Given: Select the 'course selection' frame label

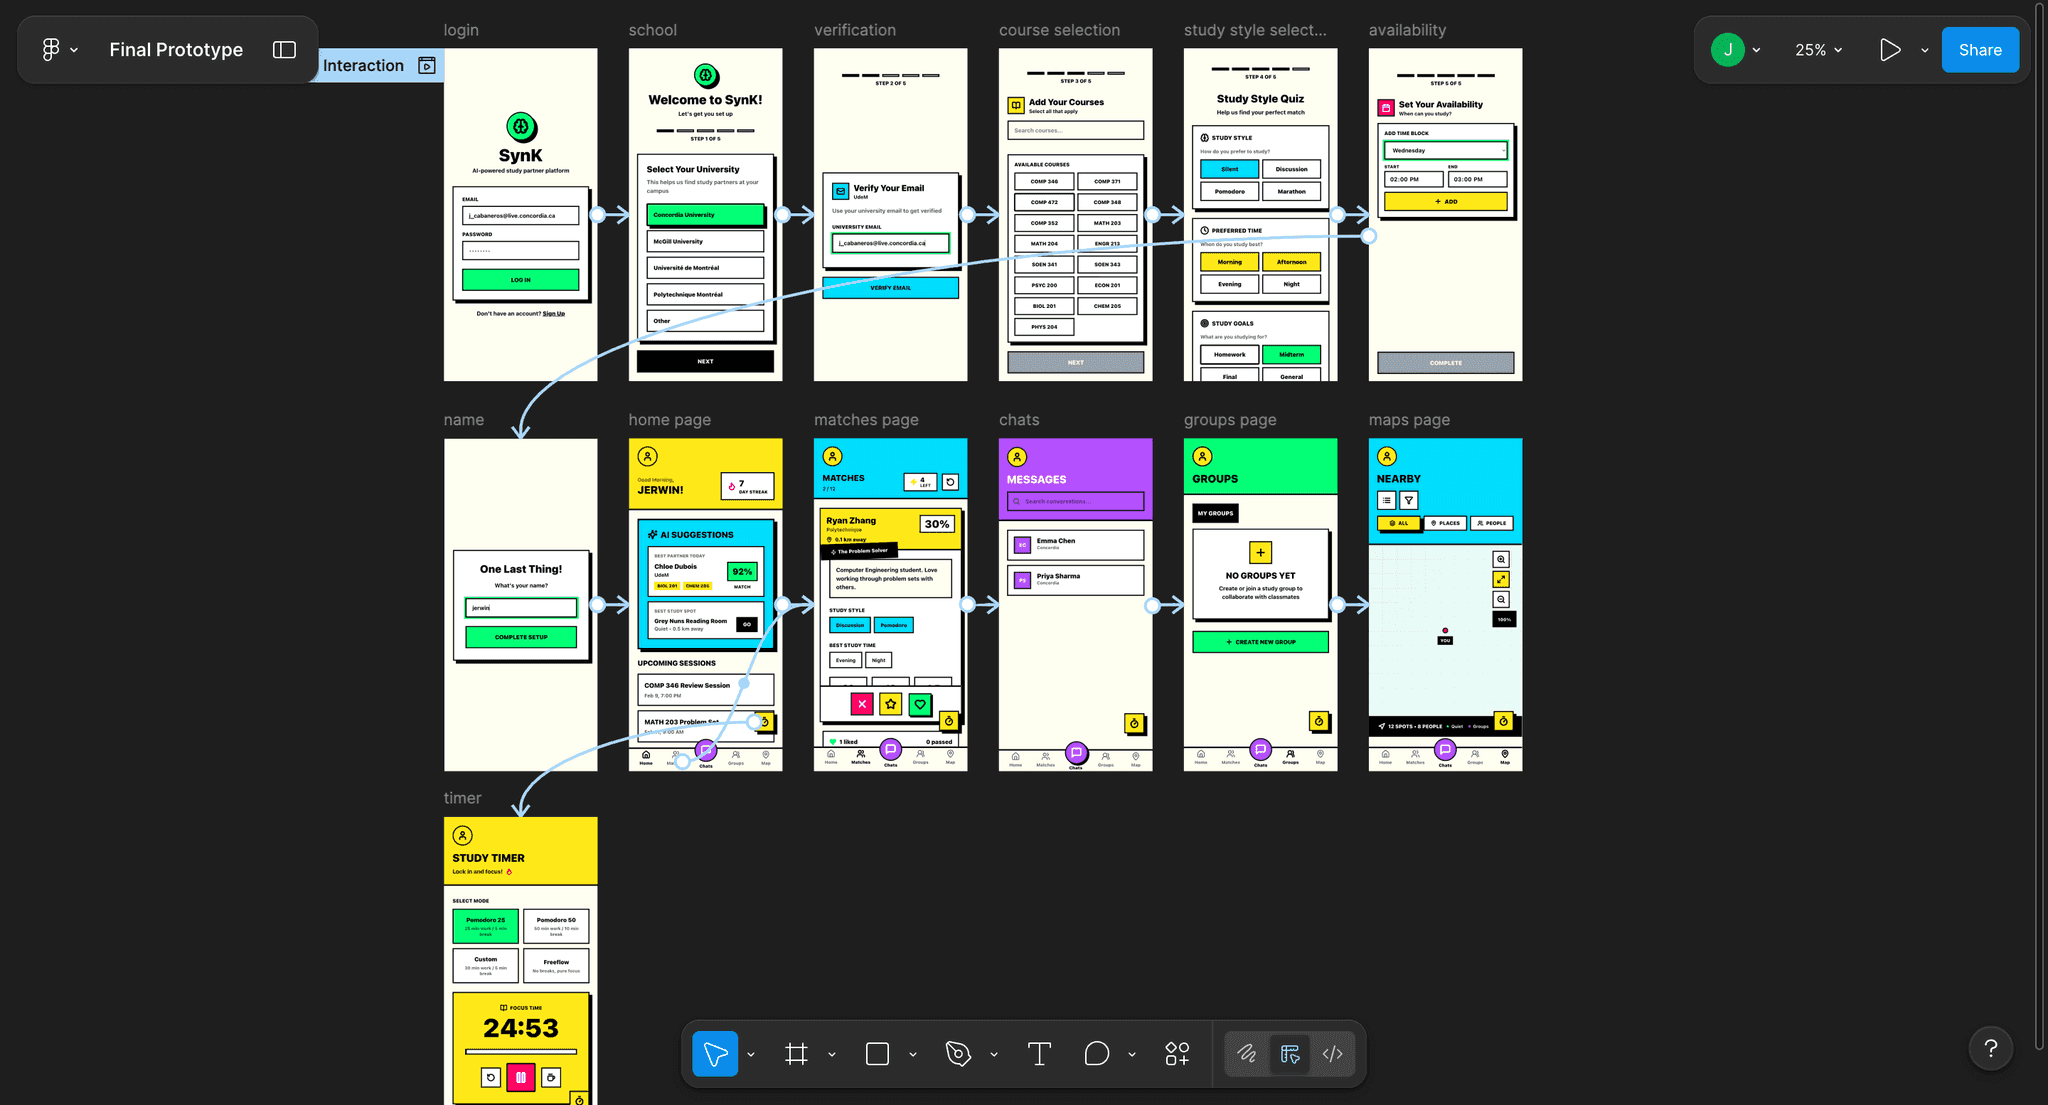Looking at the screenshot, I should point(1059,30).
